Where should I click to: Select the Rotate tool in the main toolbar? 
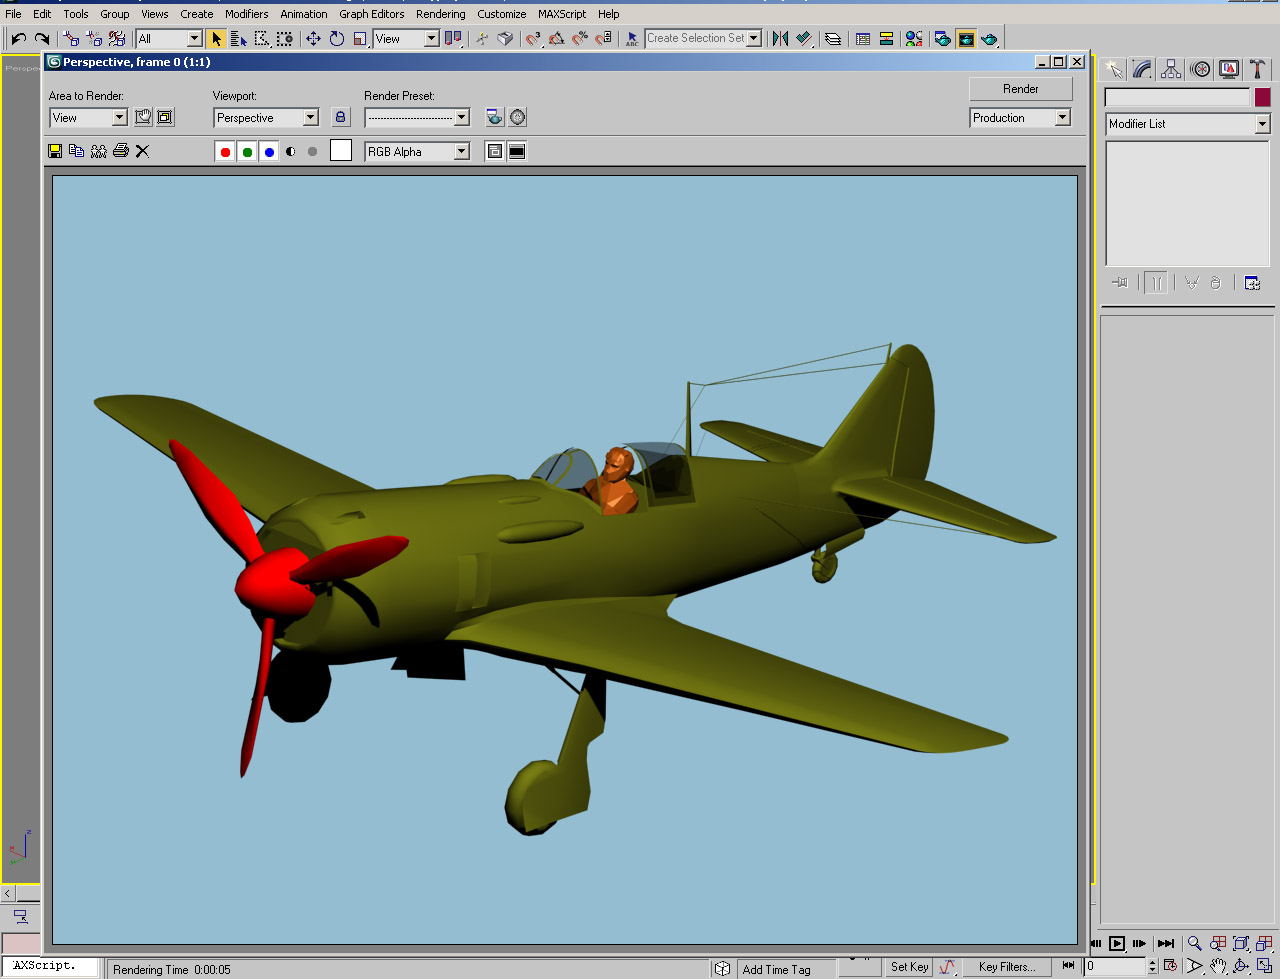pos(337,38)
